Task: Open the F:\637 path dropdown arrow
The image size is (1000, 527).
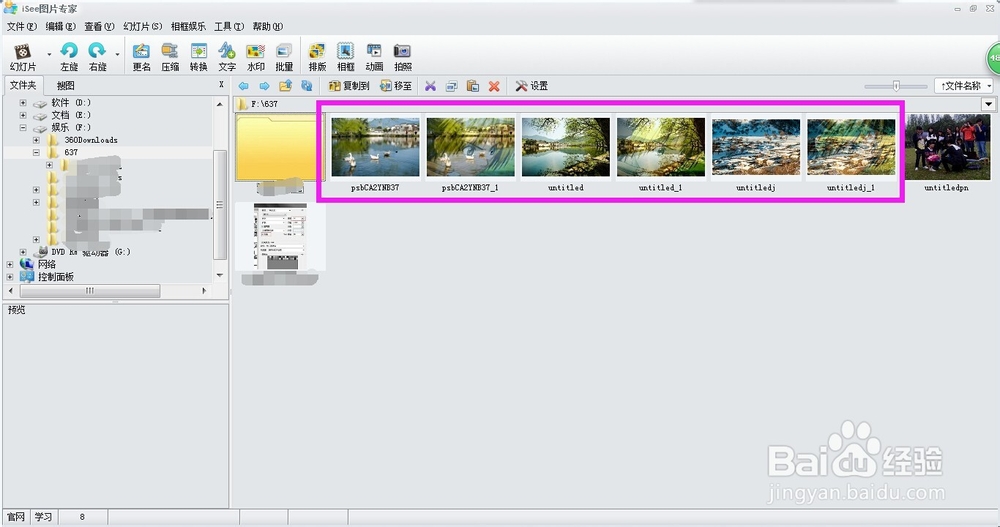Action: pyautogui.click(x=988, y=104)
